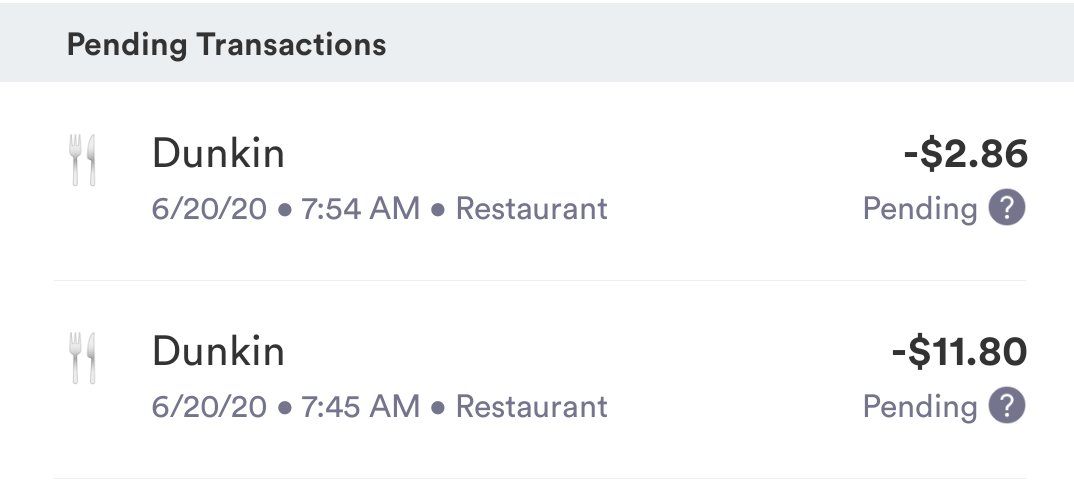Select the -$2.86 amount
This screenshot has height=482, width=1074.
966,154
